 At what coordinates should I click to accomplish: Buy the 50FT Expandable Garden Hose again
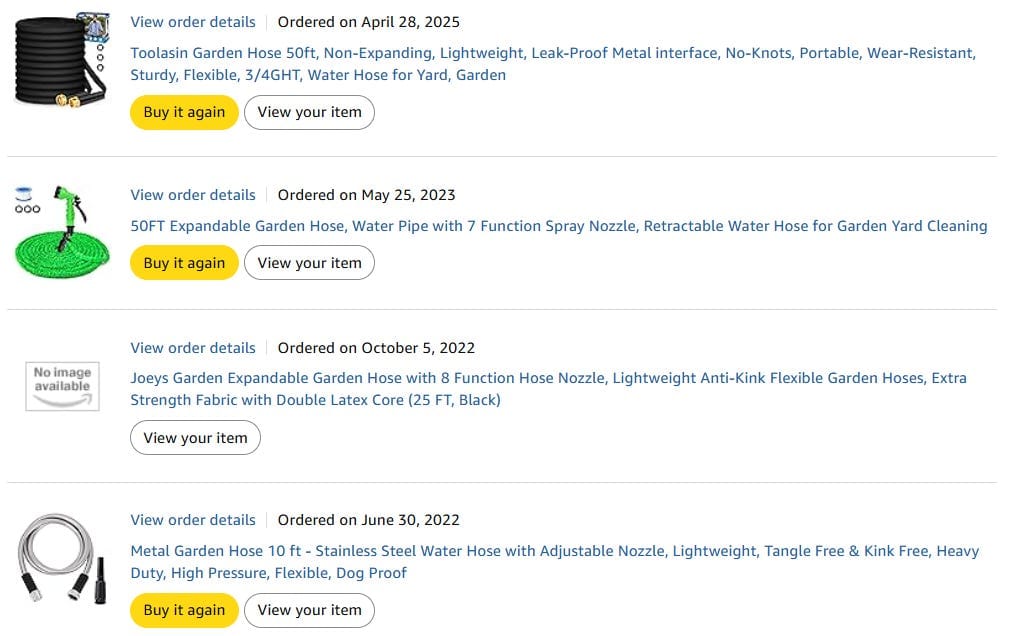click(185, 264)
